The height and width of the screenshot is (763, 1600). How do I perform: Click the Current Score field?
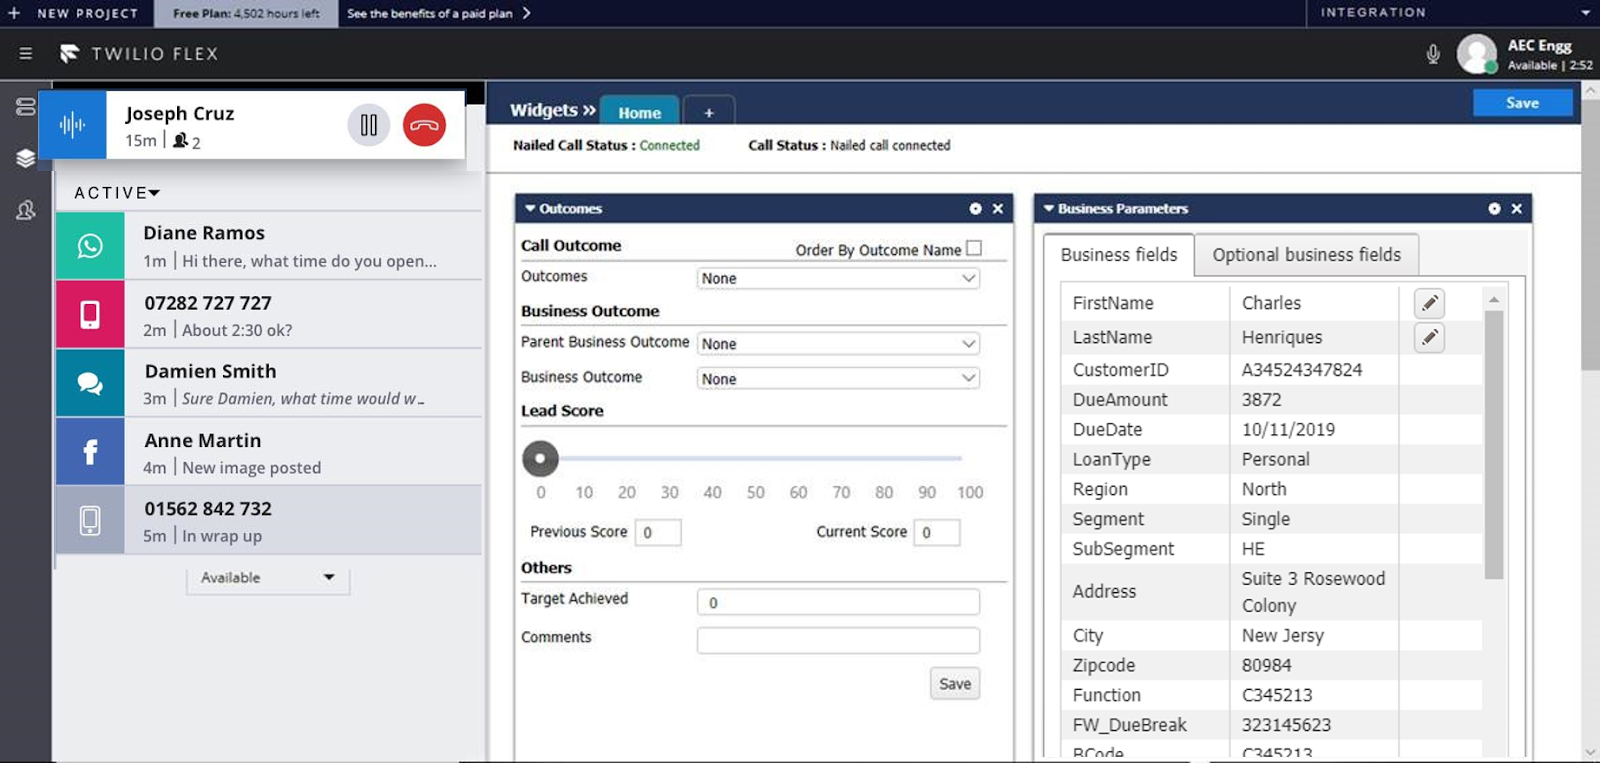(937, 532)
